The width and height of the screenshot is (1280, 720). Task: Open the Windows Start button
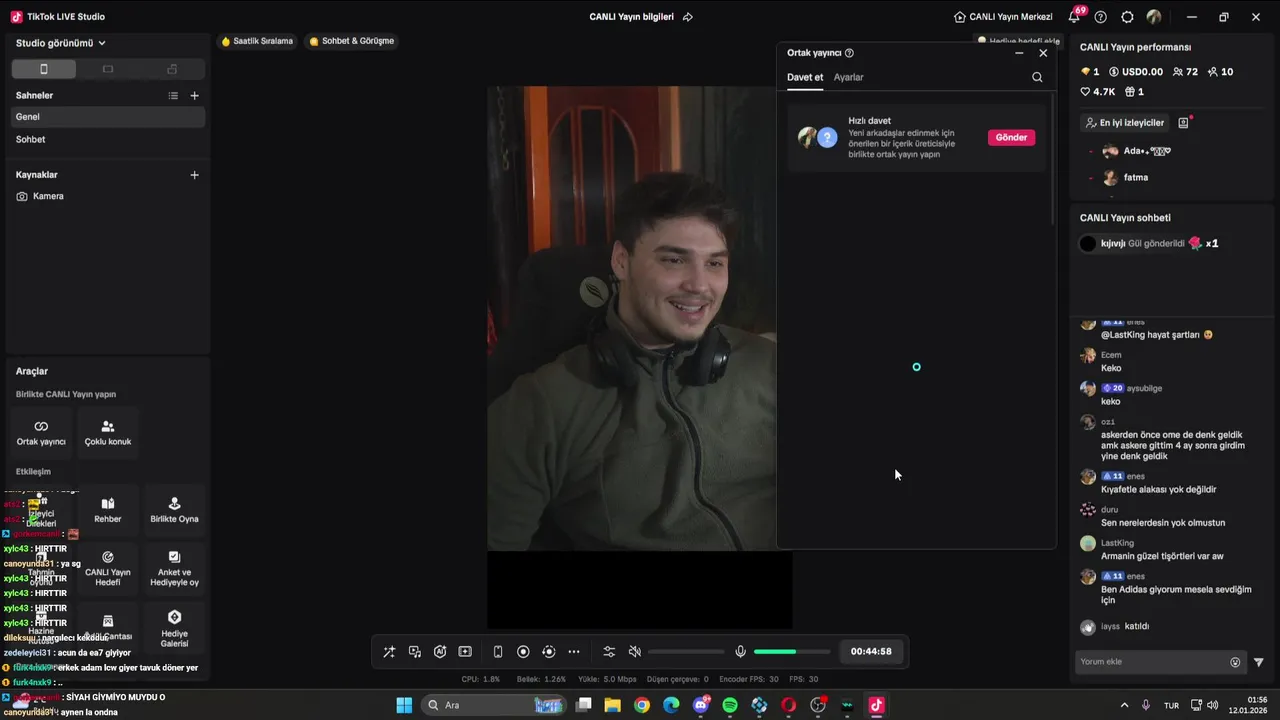click(404, 705)
